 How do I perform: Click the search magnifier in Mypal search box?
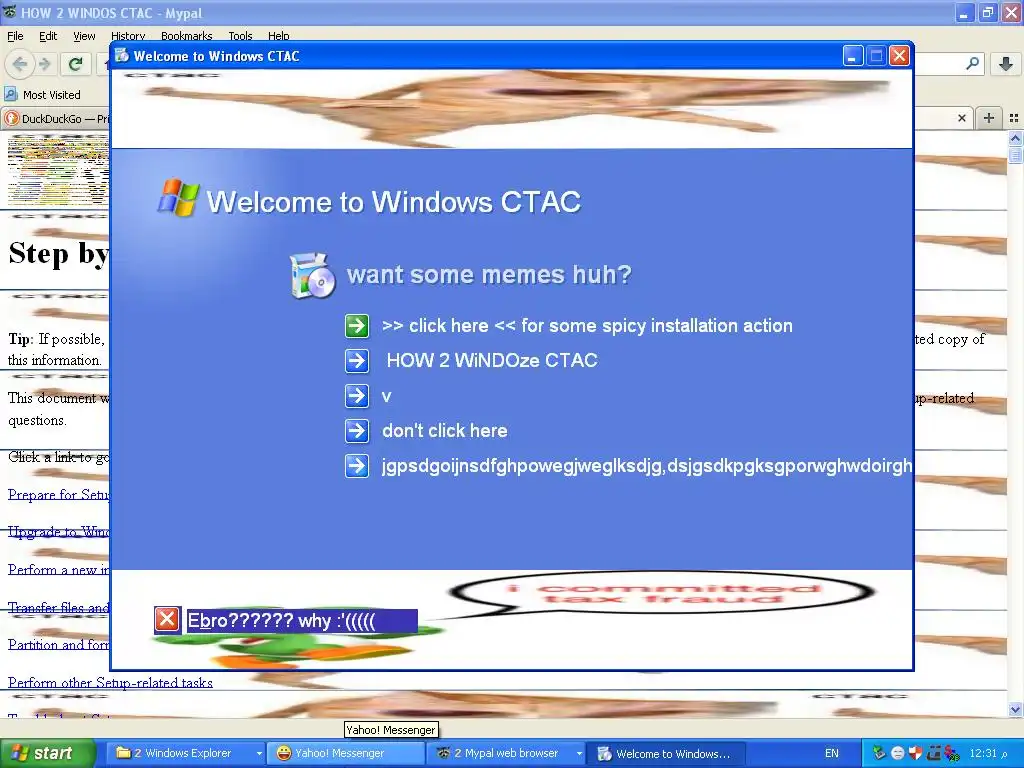click(972, 63)
